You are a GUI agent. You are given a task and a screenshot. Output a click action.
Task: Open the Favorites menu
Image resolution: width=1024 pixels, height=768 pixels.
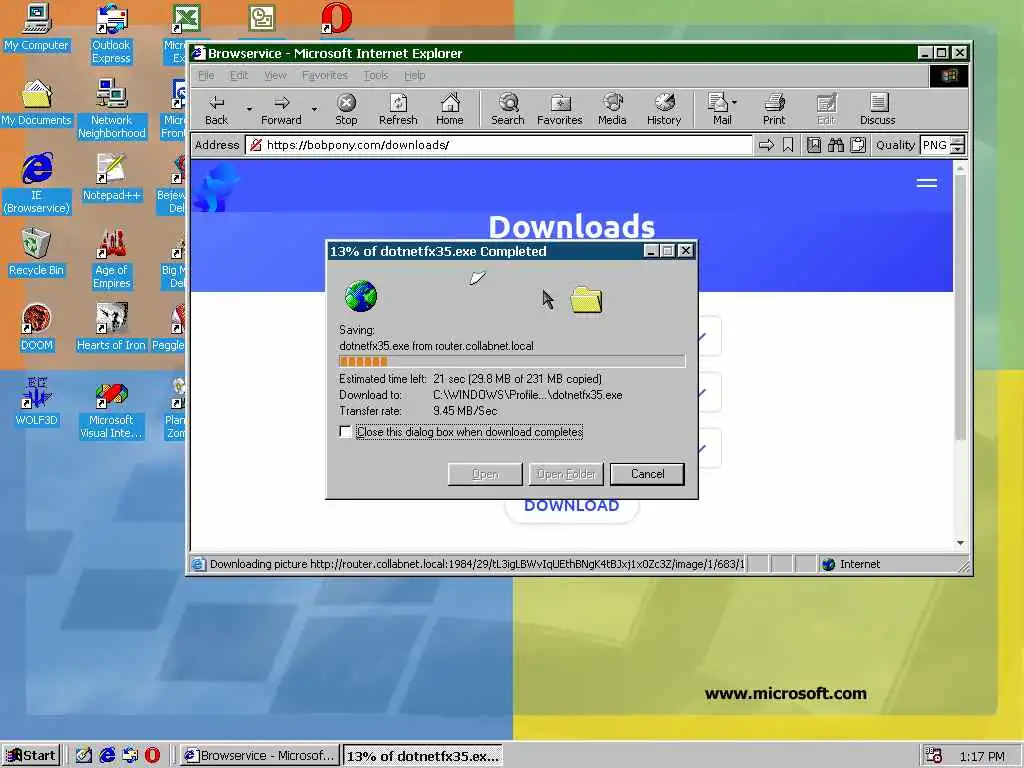coord(325,75)
